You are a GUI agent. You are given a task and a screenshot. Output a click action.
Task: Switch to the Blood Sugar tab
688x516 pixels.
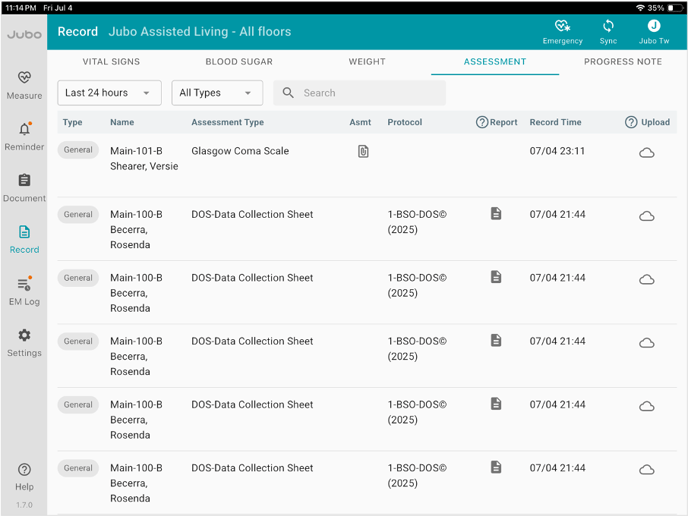[x=239, y=62]
